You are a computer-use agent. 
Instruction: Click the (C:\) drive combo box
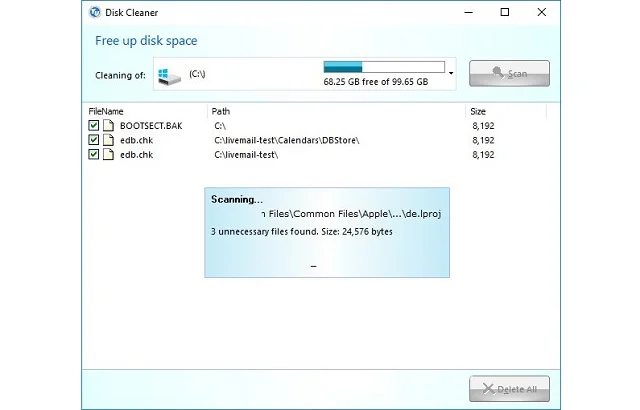pyautogui.click(x=300, y=74)
